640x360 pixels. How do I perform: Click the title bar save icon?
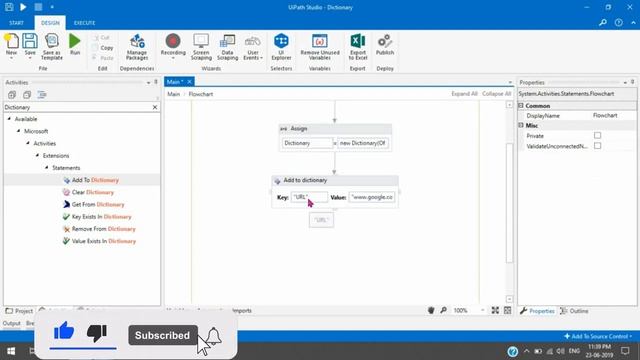9,7
